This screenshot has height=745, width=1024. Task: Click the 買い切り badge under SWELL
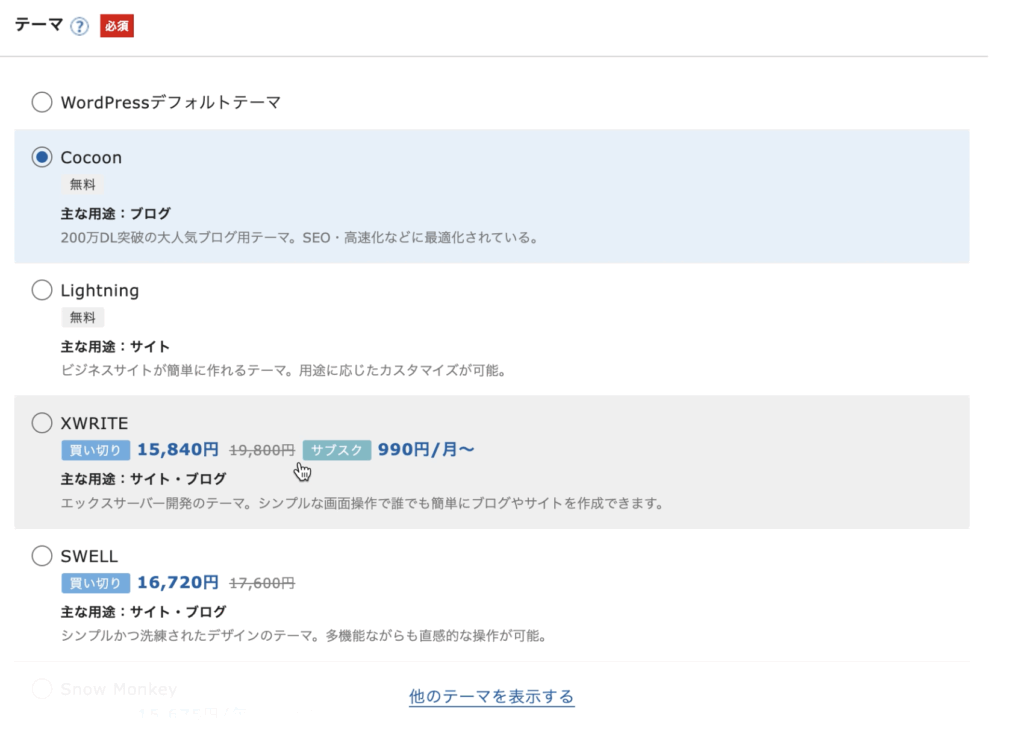95,583
